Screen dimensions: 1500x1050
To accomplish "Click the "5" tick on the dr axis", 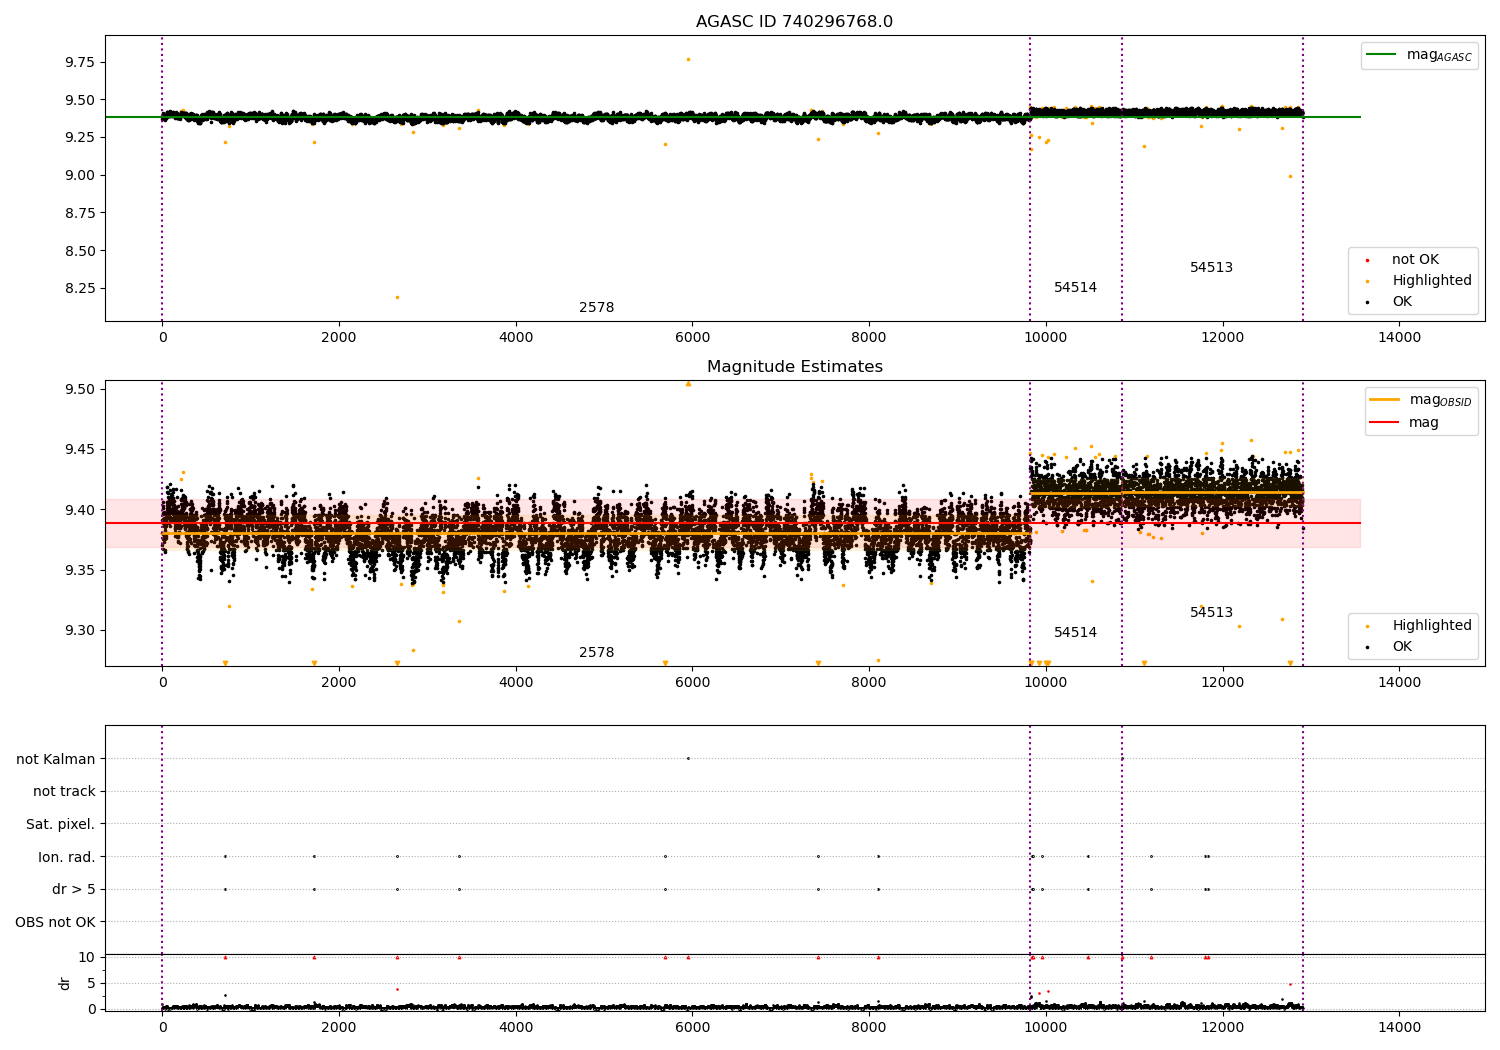I will [91, 983].
